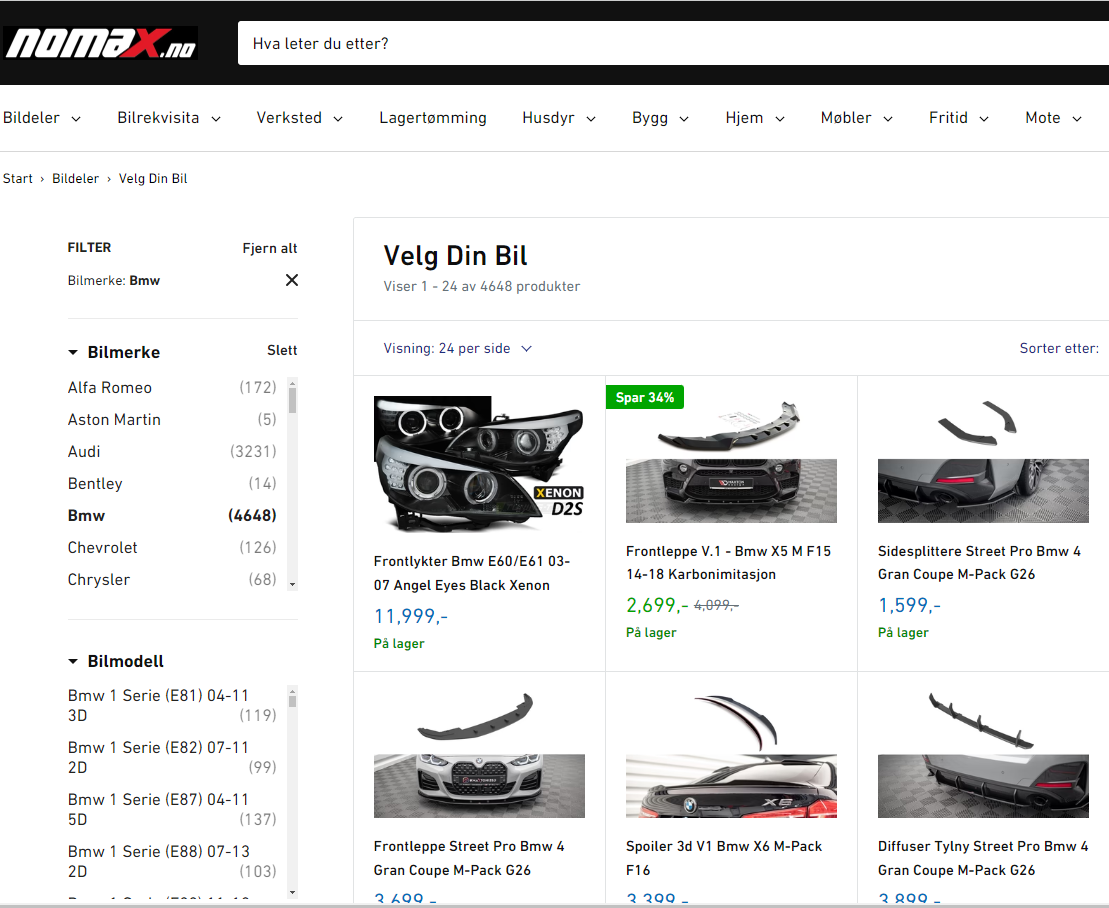The image size is (1109, 908).
Task: Open the nomax.no logo homepage
Action: pyautogui.click(x=100, y=43)
